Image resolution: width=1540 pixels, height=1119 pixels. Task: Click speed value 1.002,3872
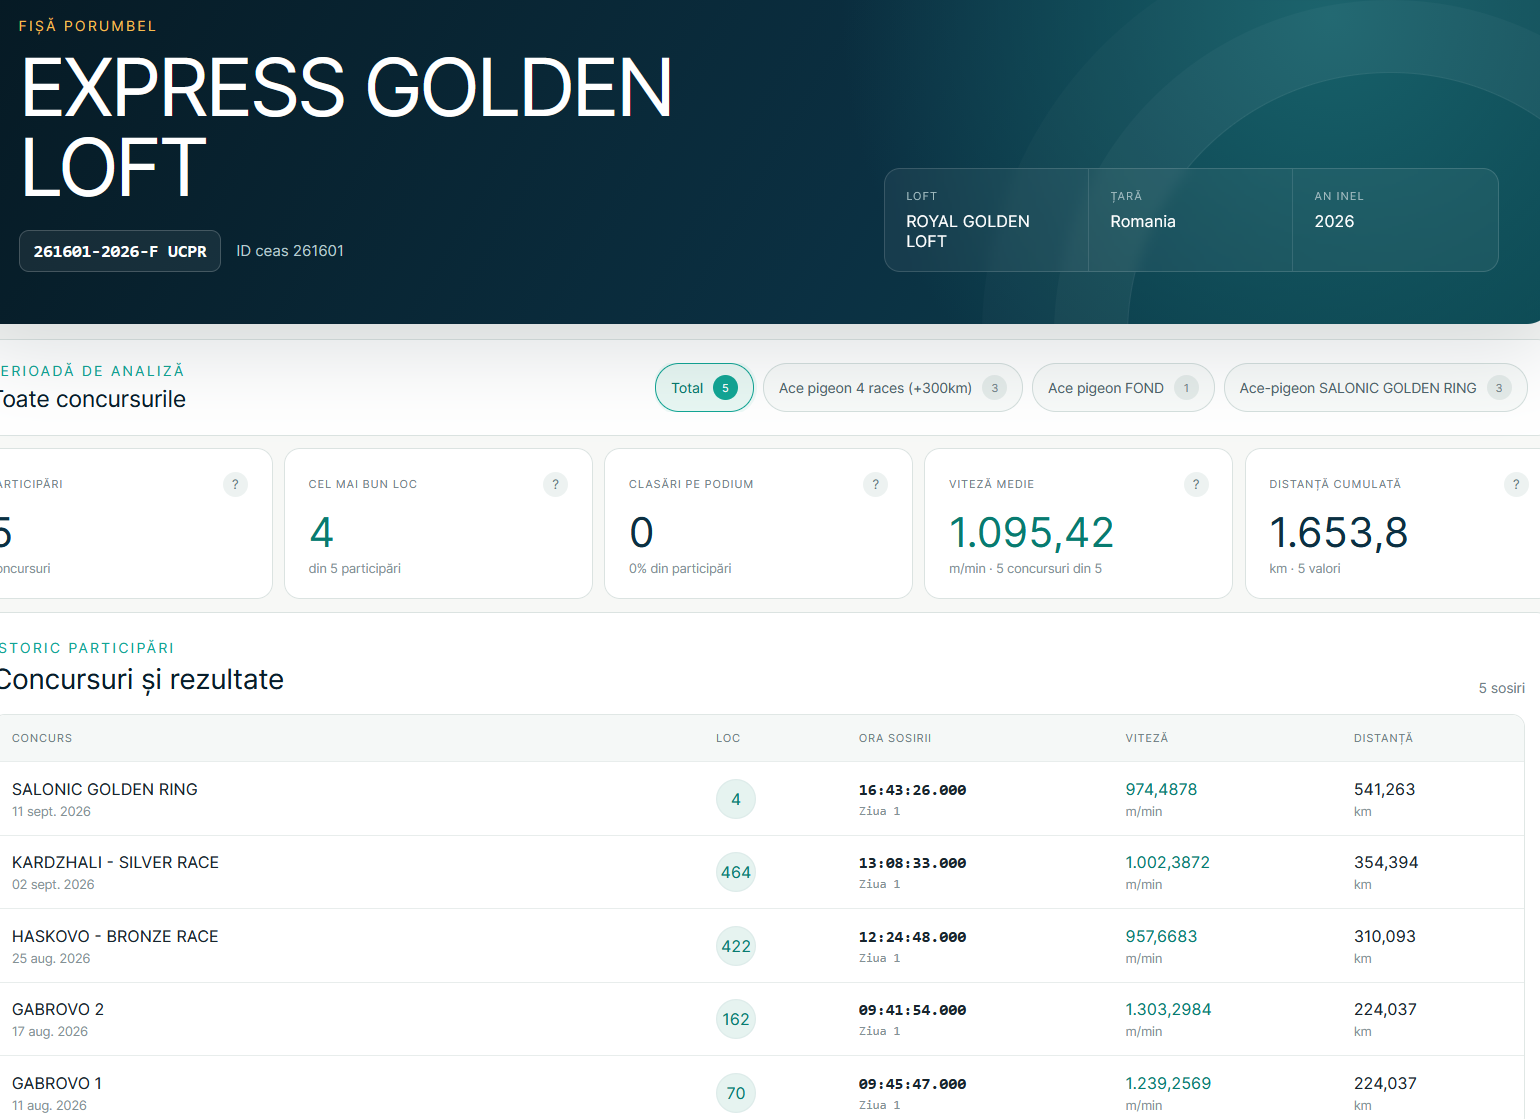click(1168, 862)
